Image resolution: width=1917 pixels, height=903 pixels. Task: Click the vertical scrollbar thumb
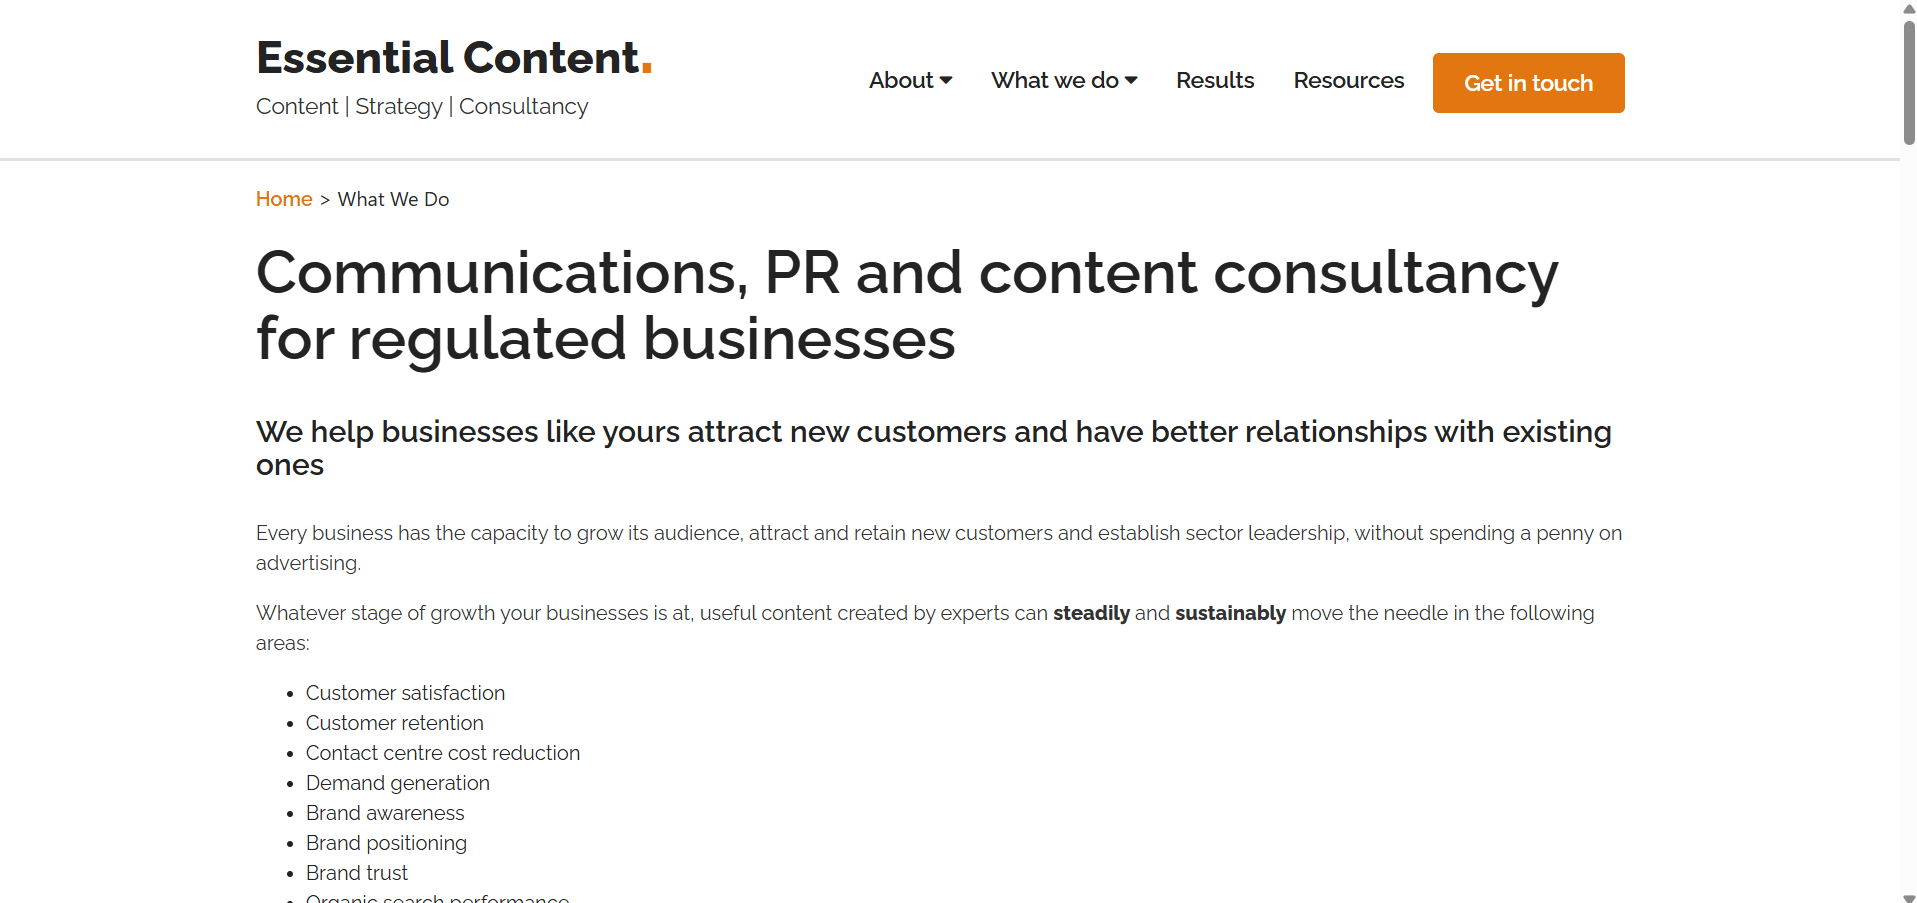click(x=1908, y=82)
